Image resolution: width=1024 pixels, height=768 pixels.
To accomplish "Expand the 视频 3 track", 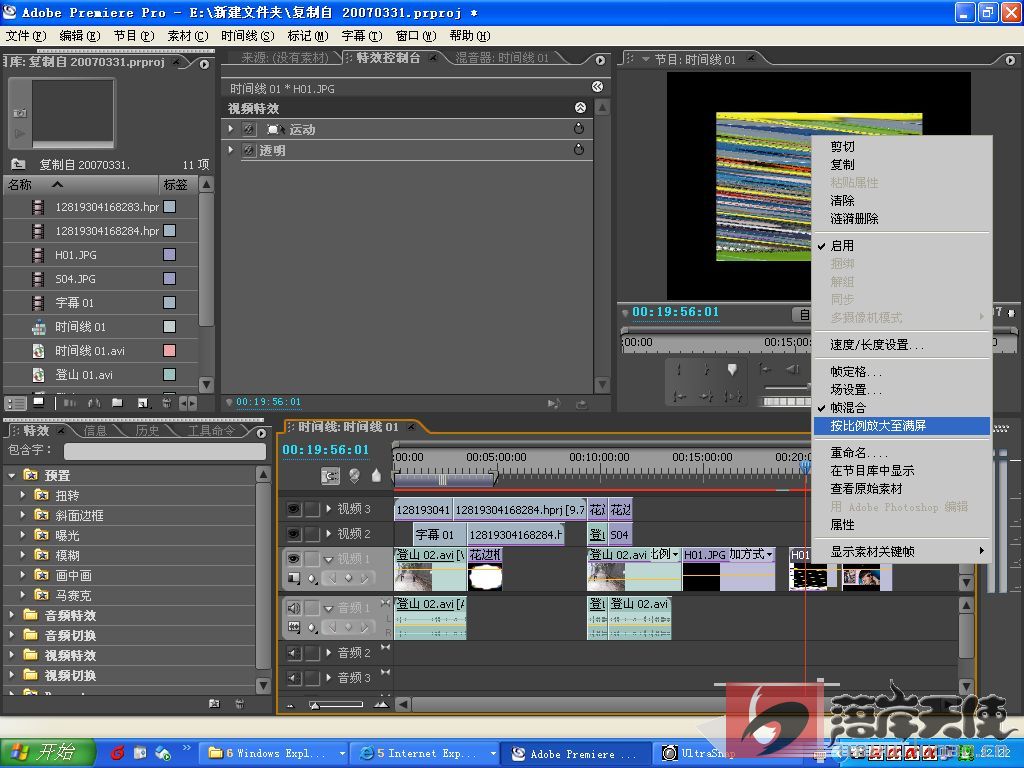I will coord(328,508).
